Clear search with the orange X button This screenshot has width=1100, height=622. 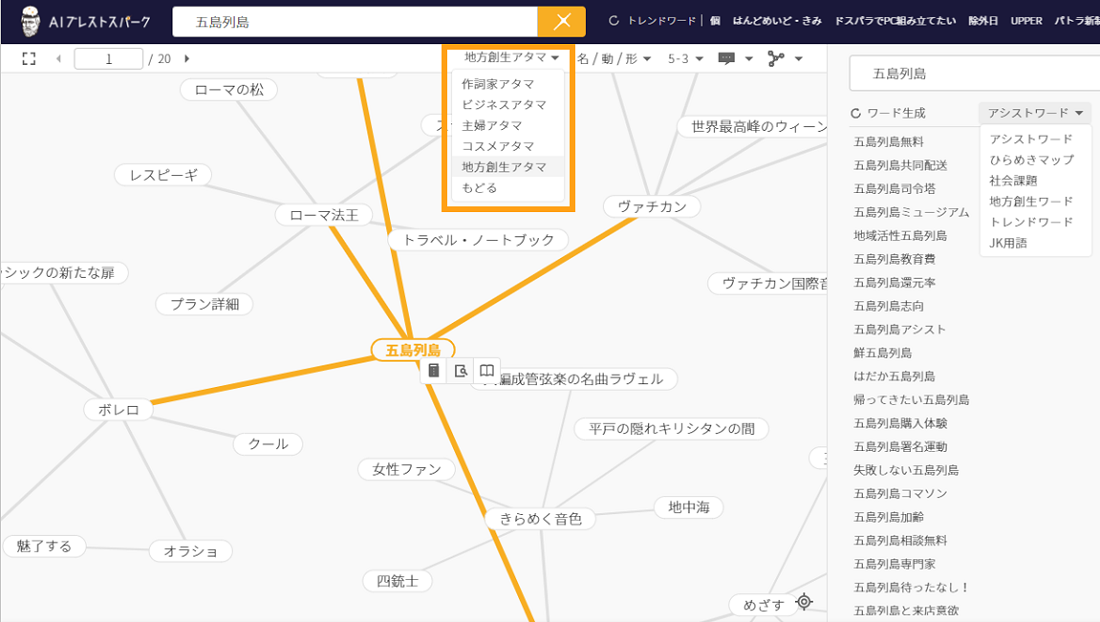(x=562, y=22)
